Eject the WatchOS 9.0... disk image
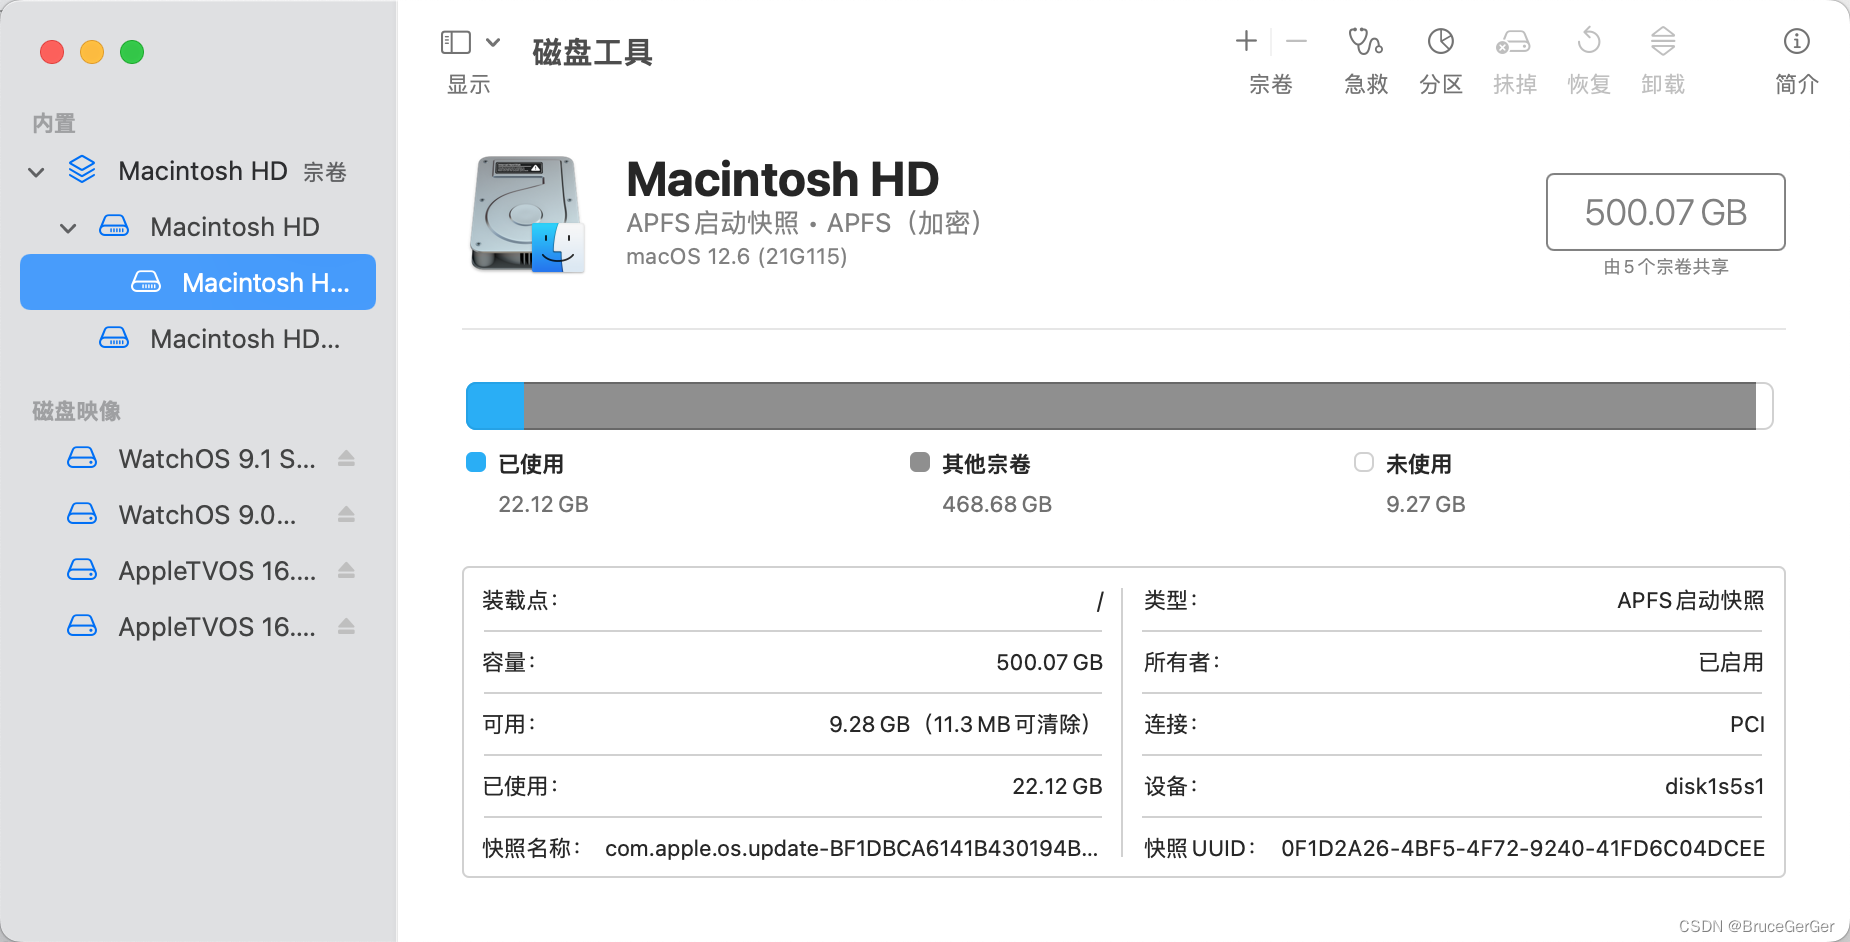Screen dimensions: 1850x942 tap(346, 514)
